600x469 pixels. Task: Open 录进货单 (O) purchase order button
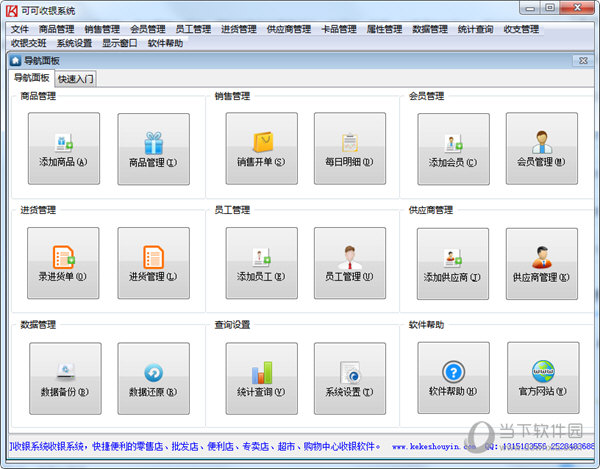click(63, 263)
